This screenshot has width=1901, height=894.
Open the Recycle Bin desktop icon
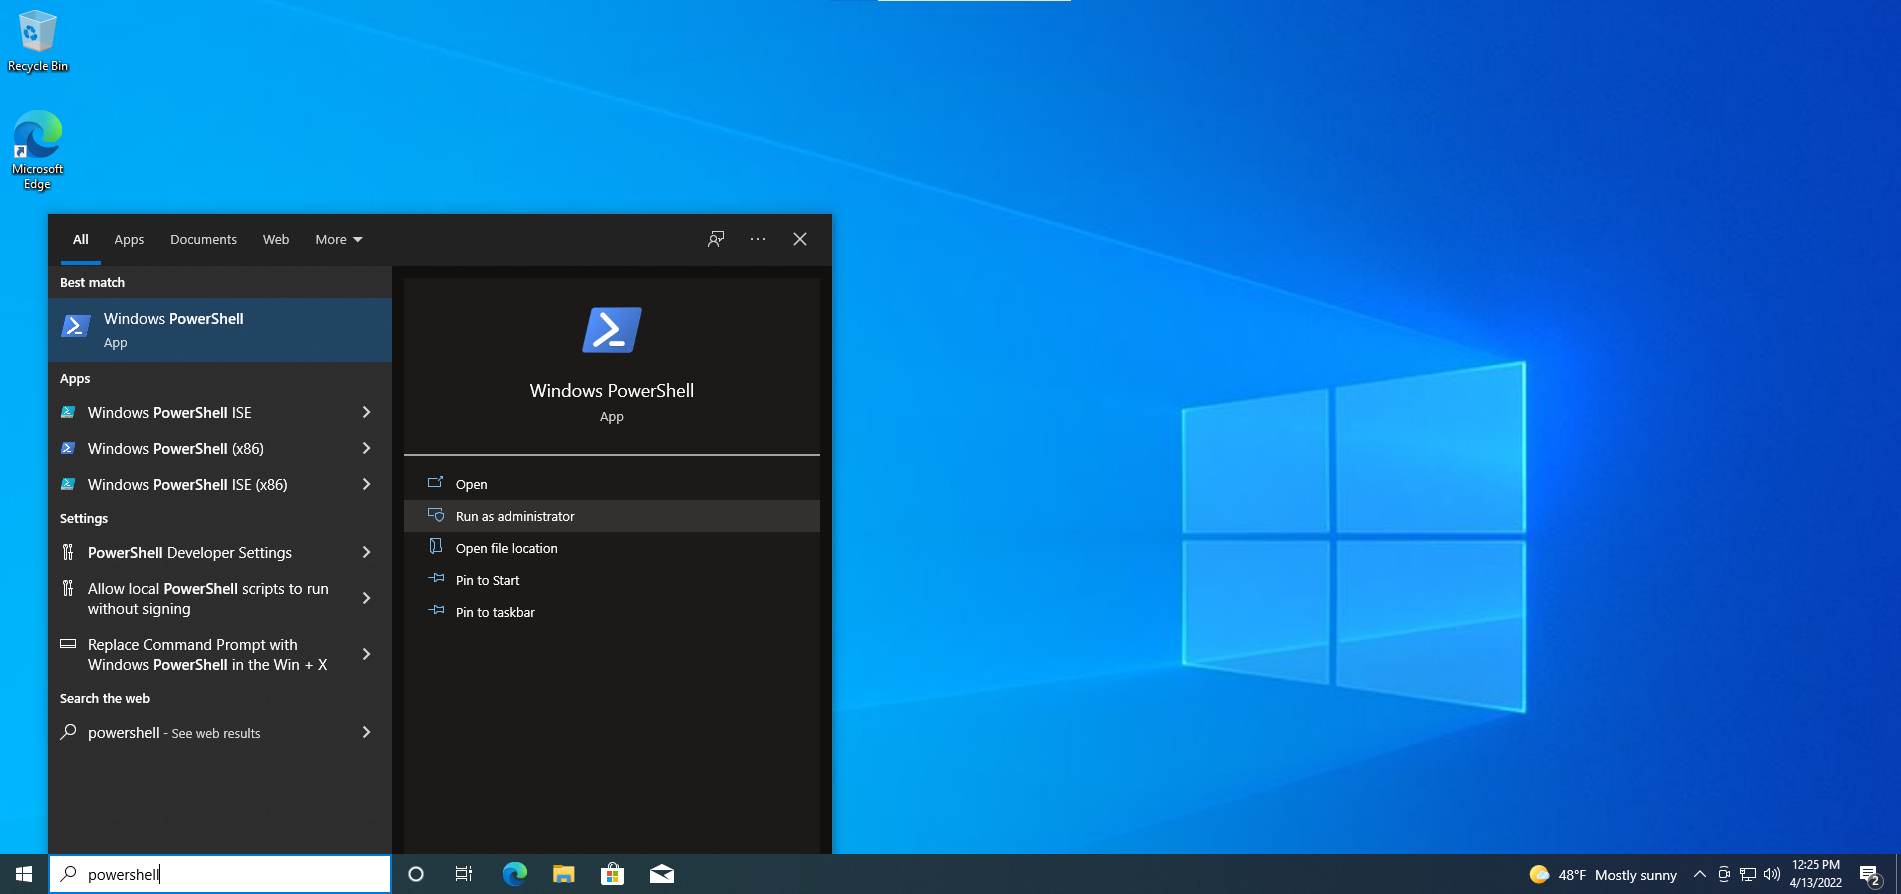coord(38,40)
